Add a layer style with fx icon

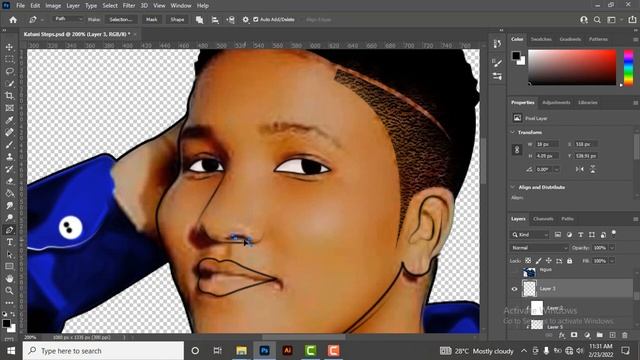point(562,335)
